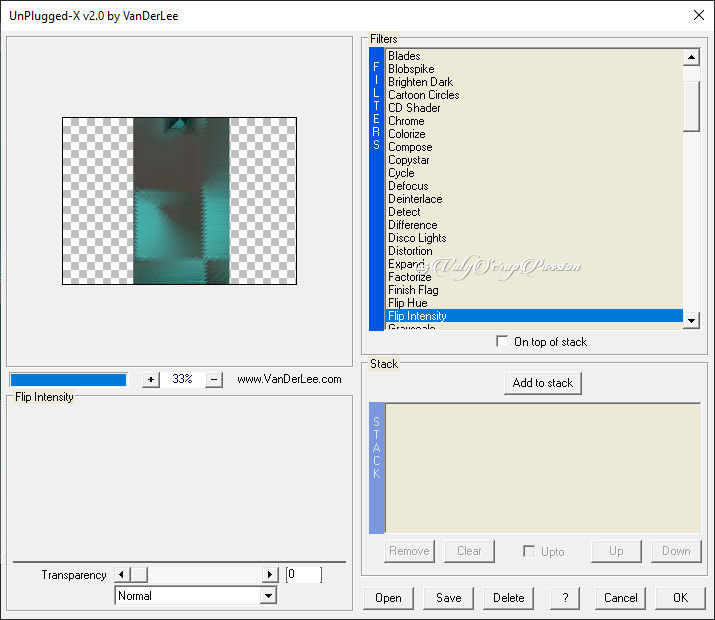715x620 pixels.
Task: Confirm with the OK button
Action: point(680,598)
